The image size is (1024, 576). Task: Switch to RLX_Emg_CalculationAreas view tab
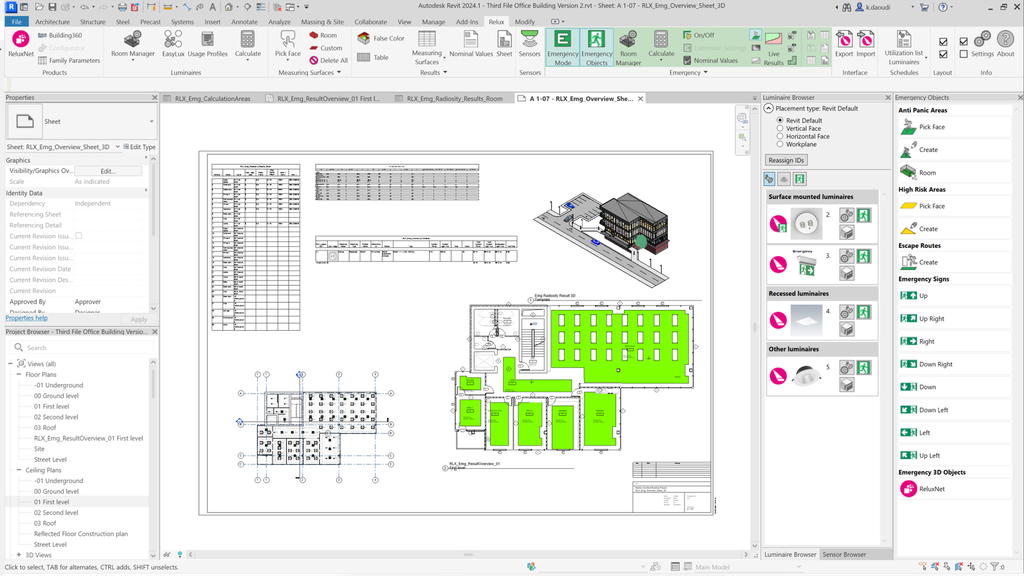(212, 99)
